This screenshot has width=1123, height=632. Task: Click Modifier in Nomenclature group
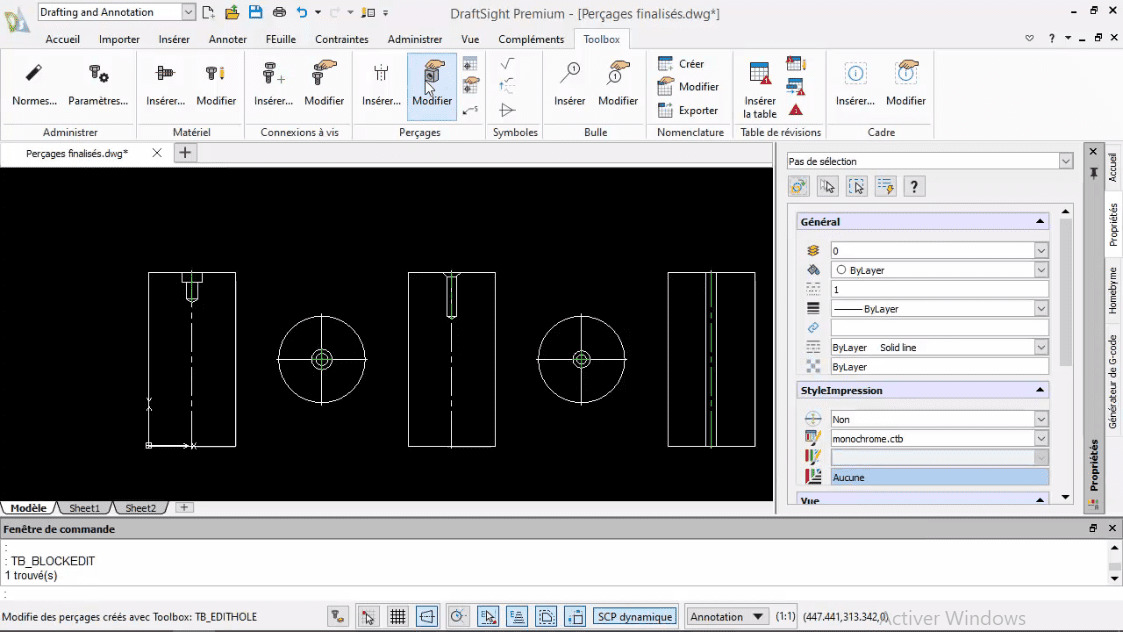tap(688, 87)
